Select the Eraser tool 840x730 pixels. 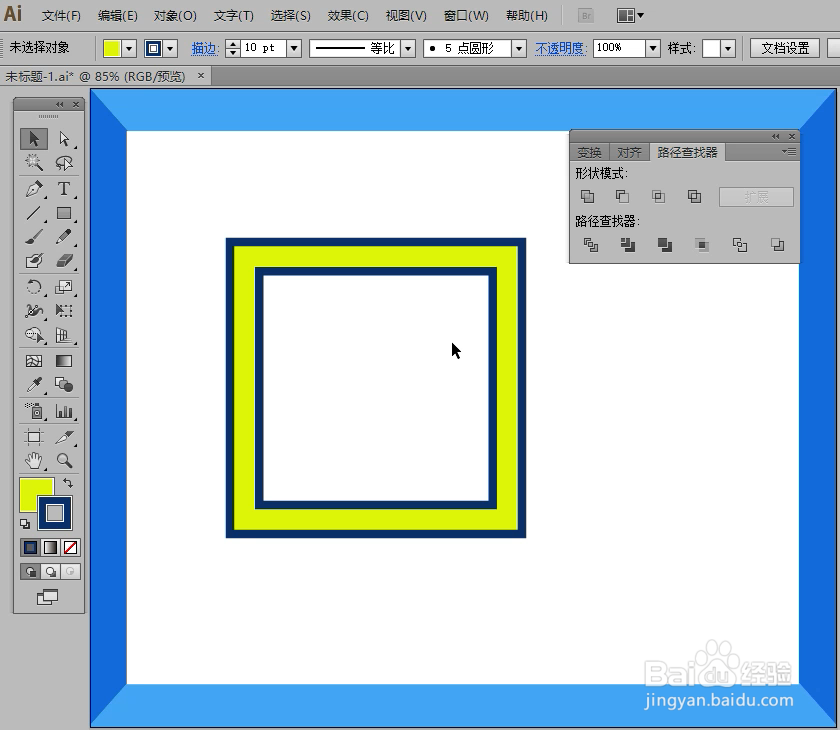[64, 260]
